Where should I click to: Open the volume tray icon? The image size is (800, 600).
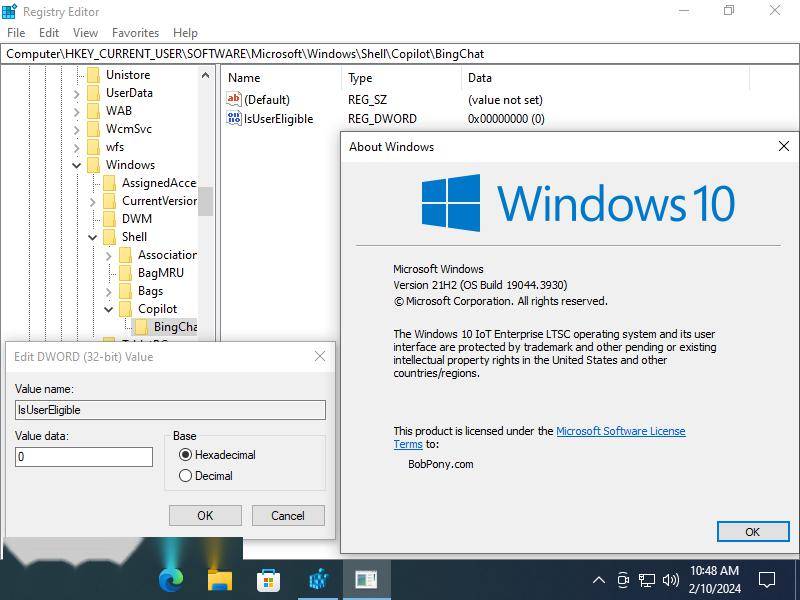pyautogui.click(x=671, y=580)
